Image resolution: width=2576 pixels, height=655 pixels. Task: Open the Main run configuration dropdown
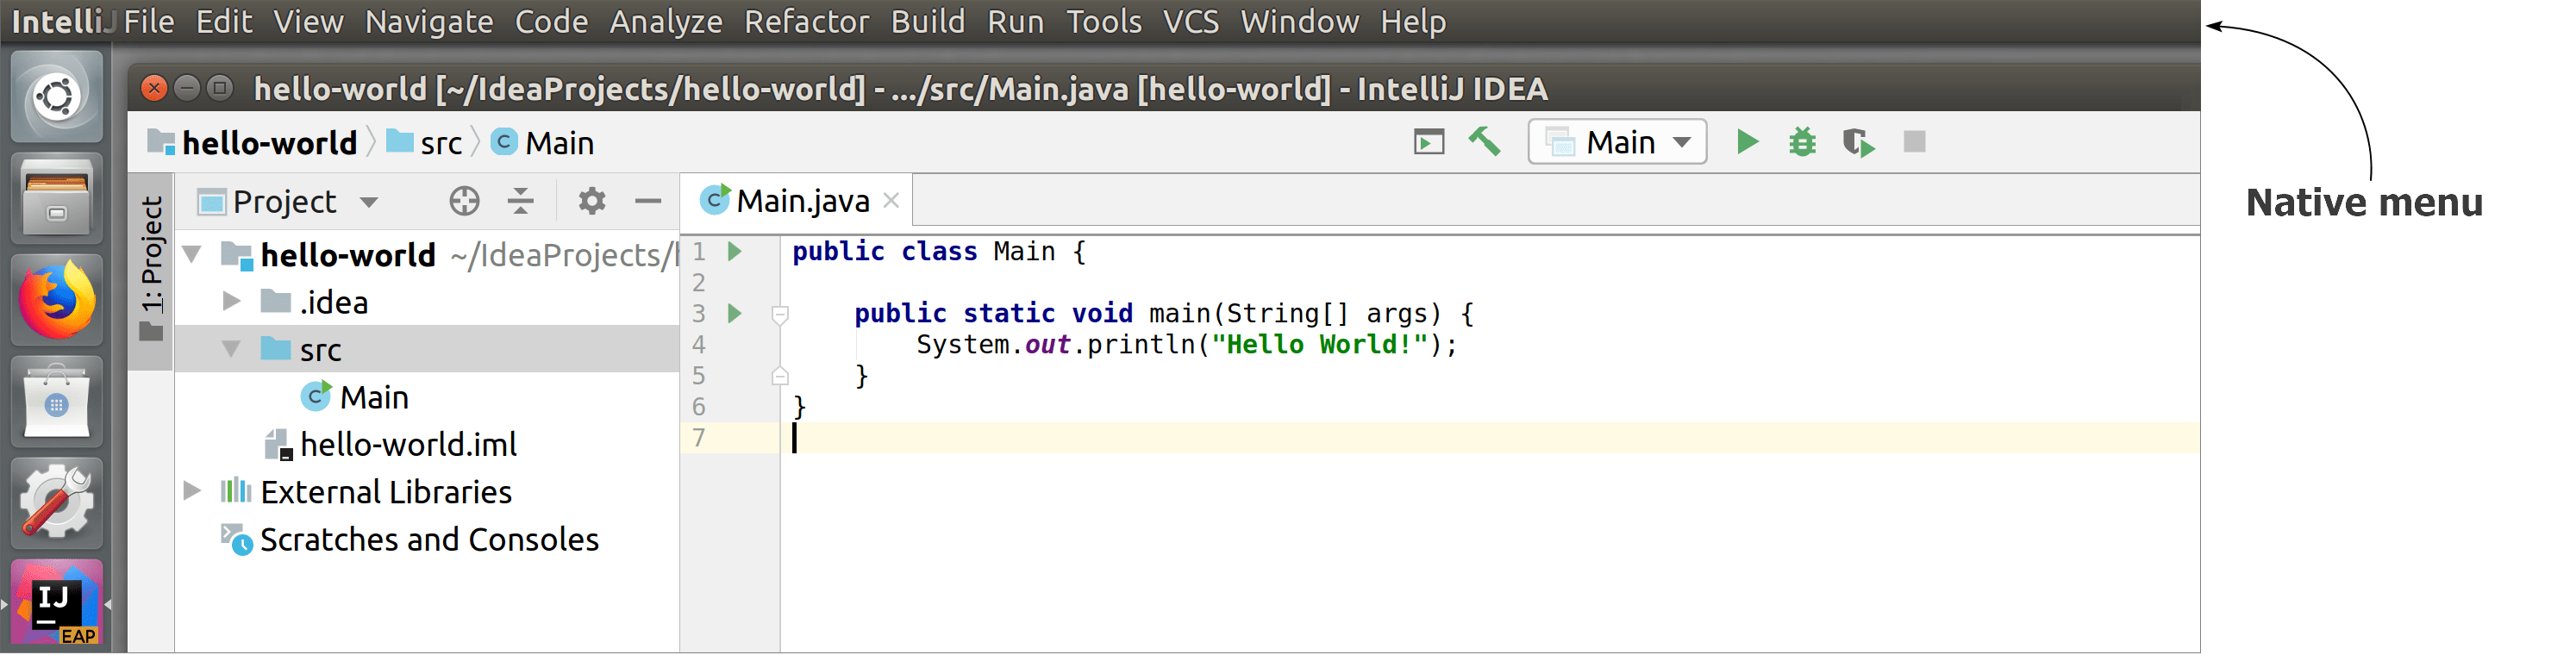coord(1617,142)
